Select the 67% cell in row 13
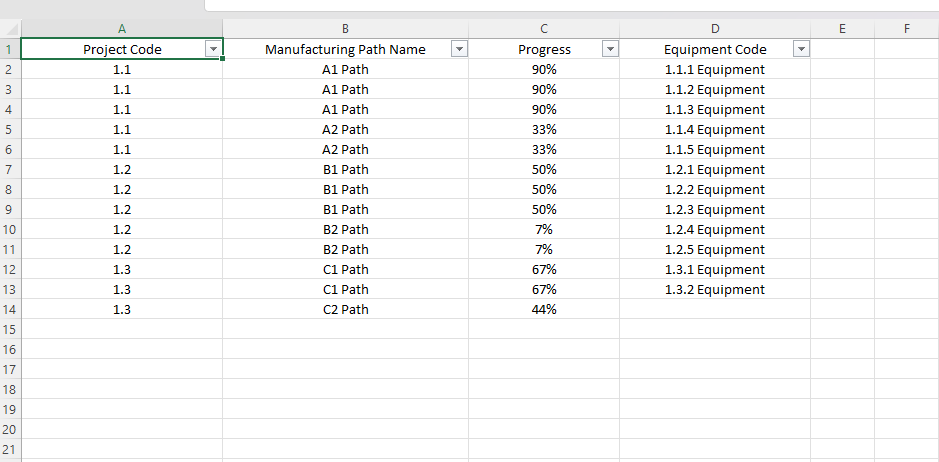The height and width of the screenshot is (462, 939). pos(544,289)
